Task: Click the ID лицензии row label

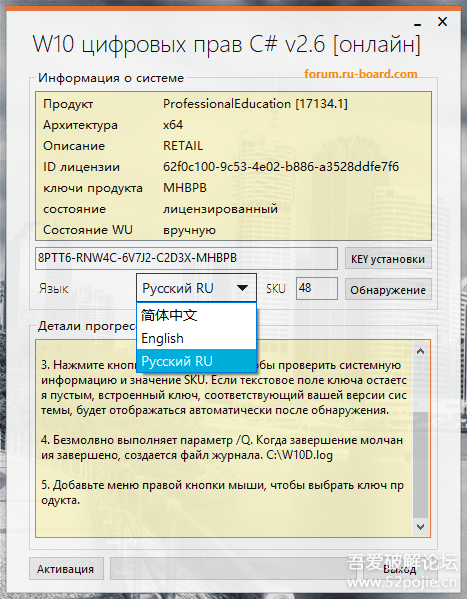Action: [x=81, y=167]
